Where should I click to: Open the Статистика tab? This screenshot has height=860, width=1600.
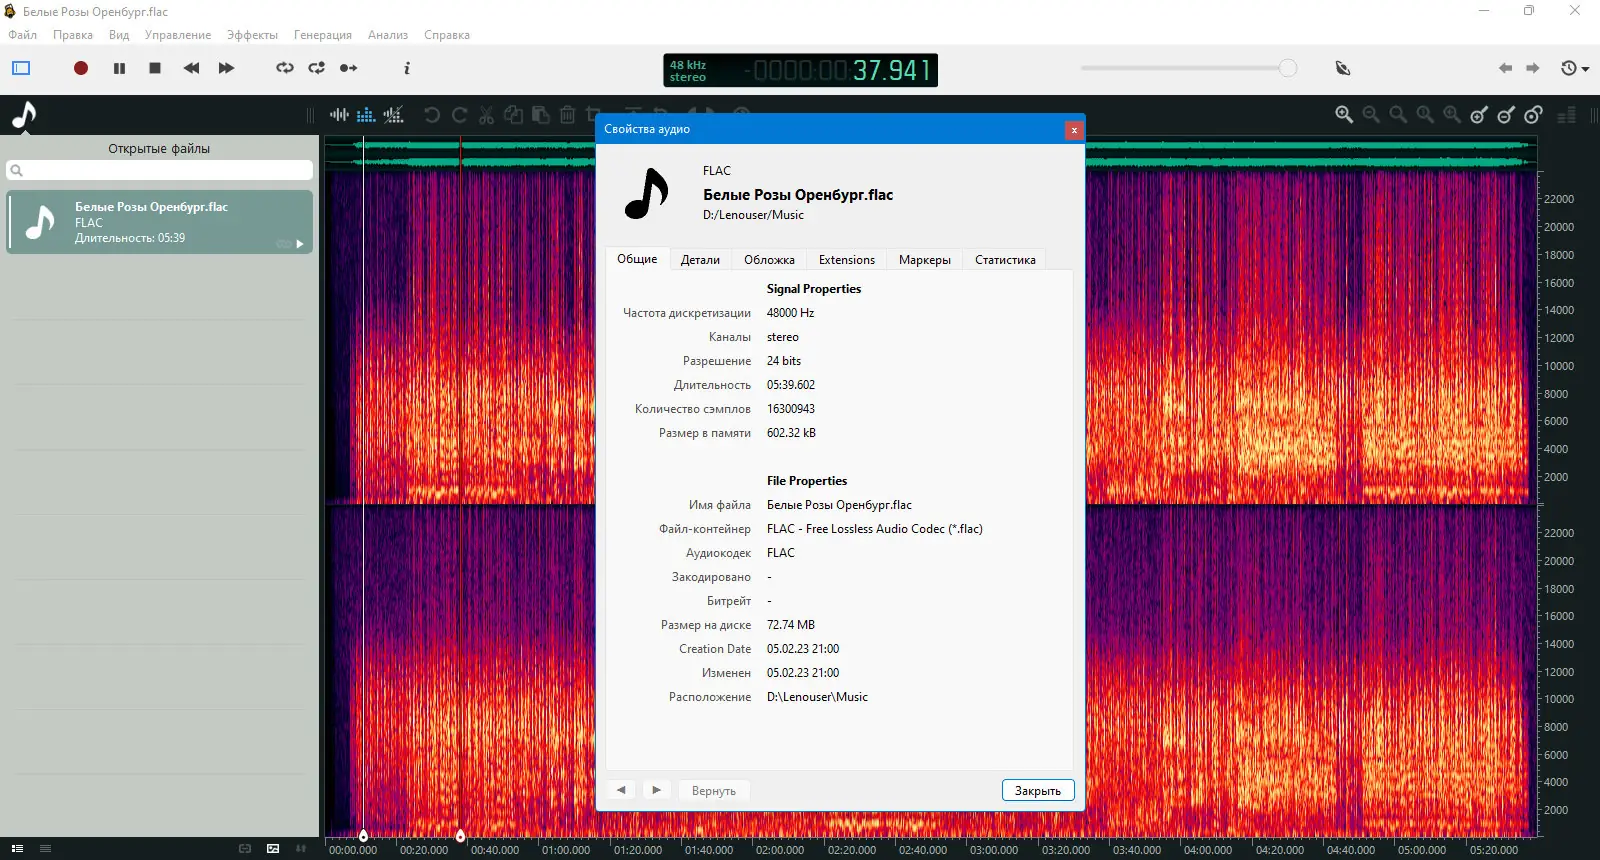coord(1005,260)
